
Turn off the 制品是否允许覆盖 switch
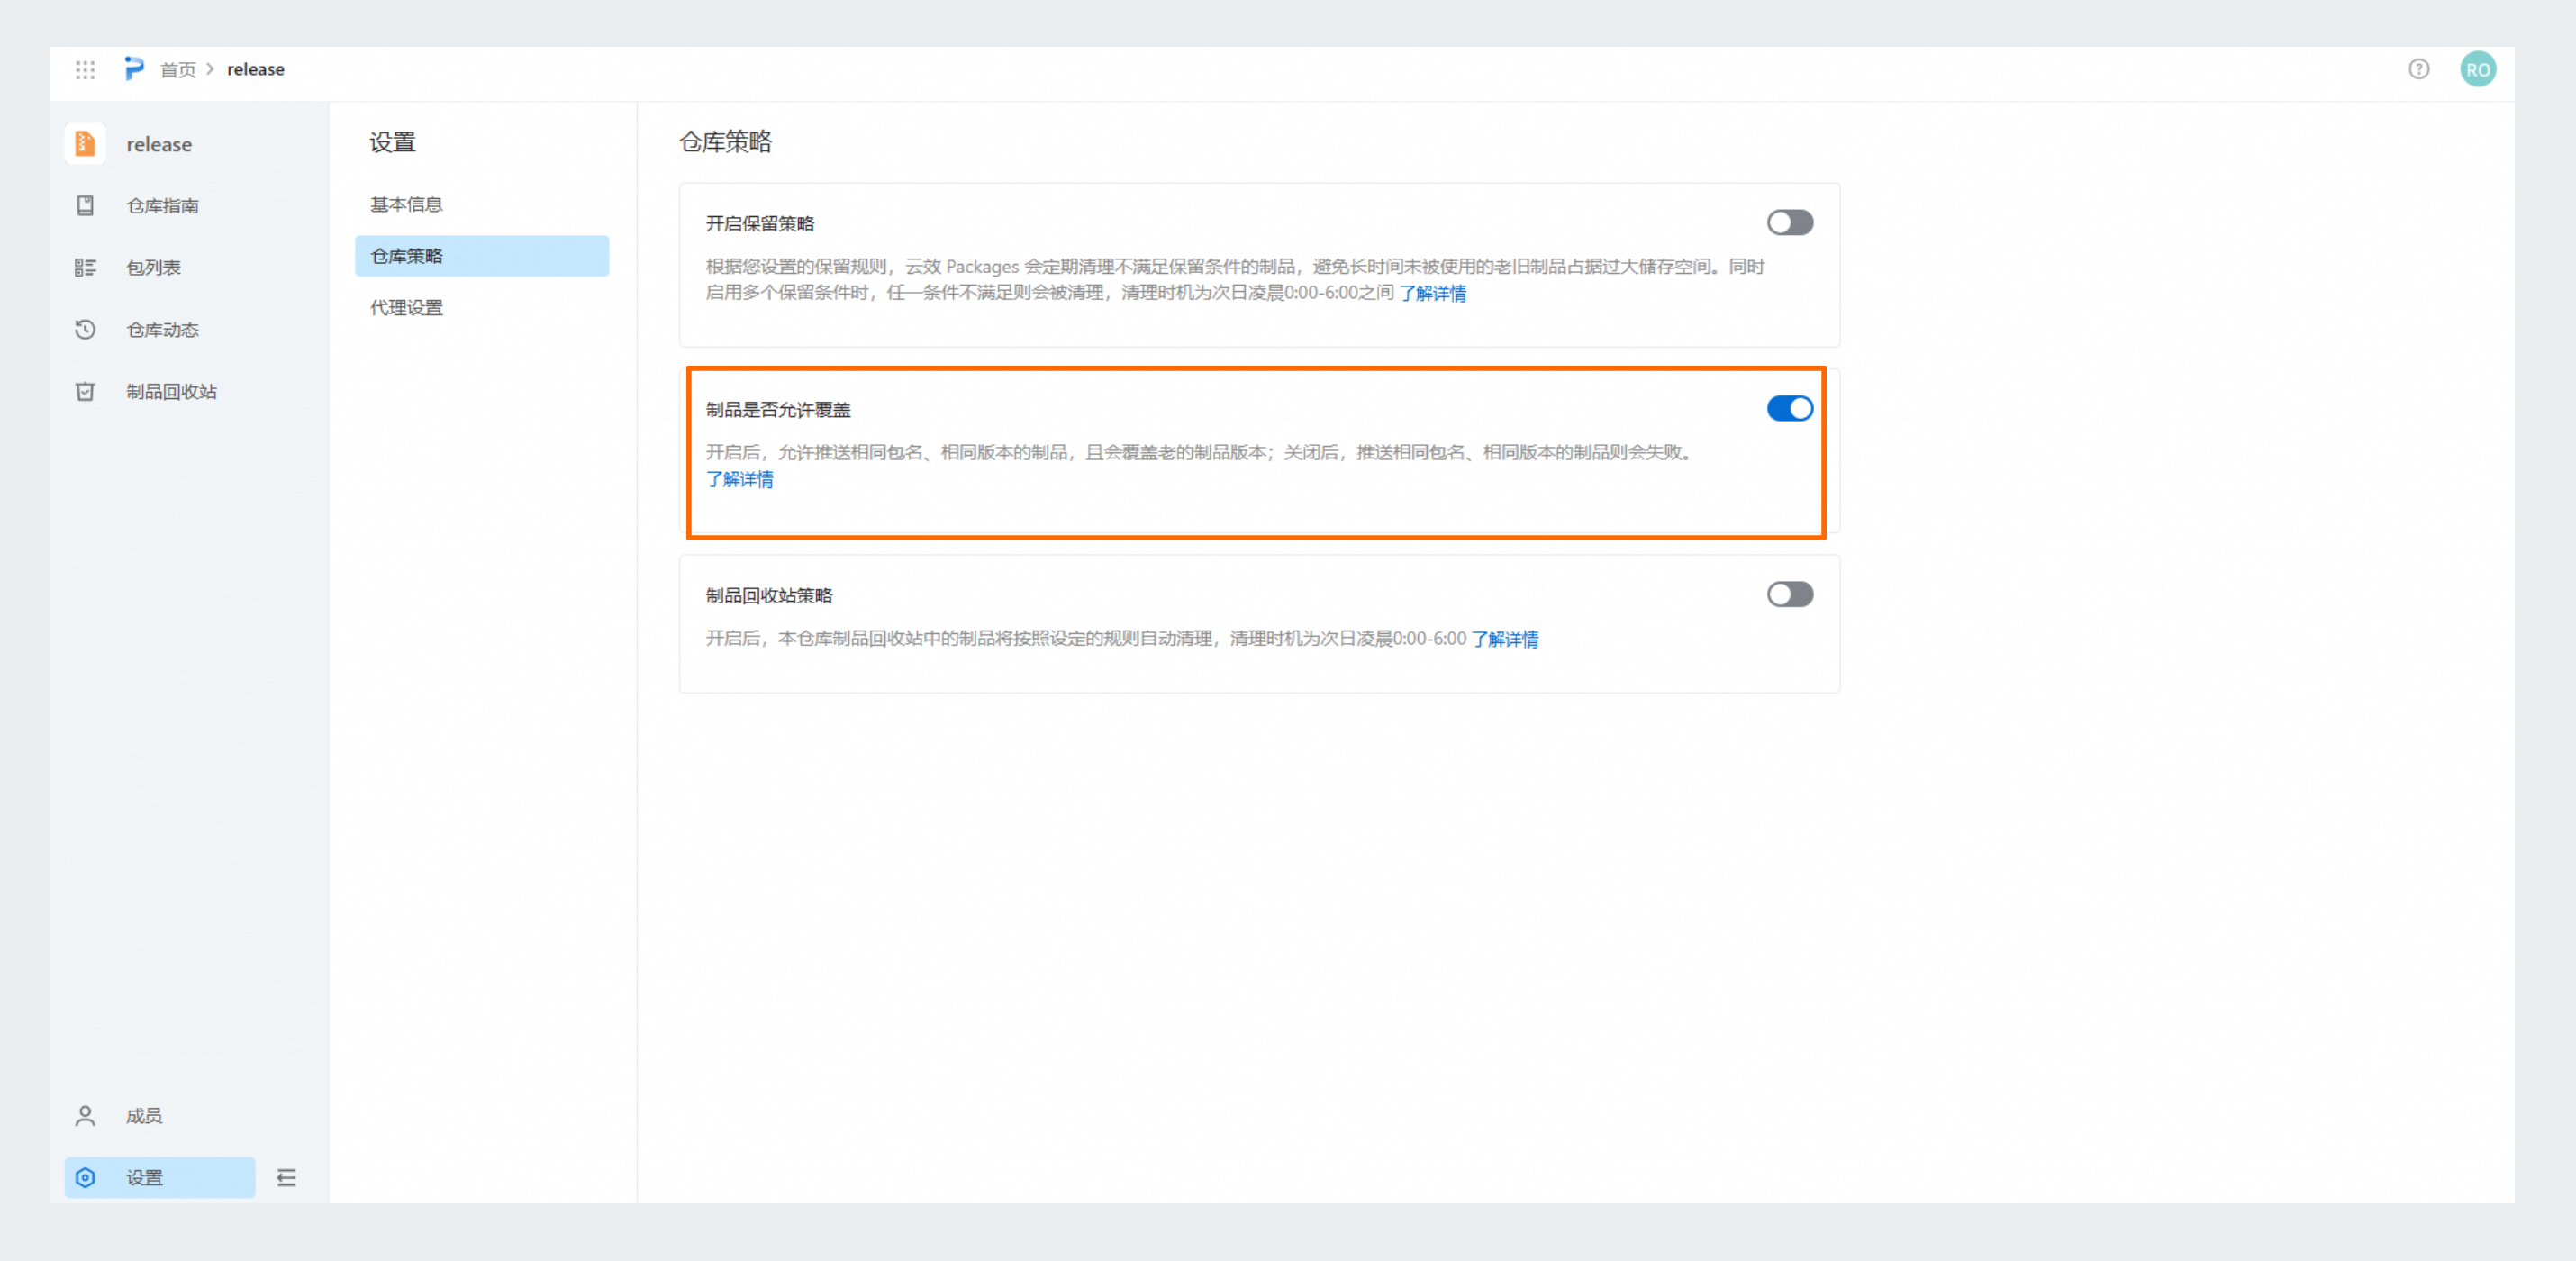[x=1788, y=408]
